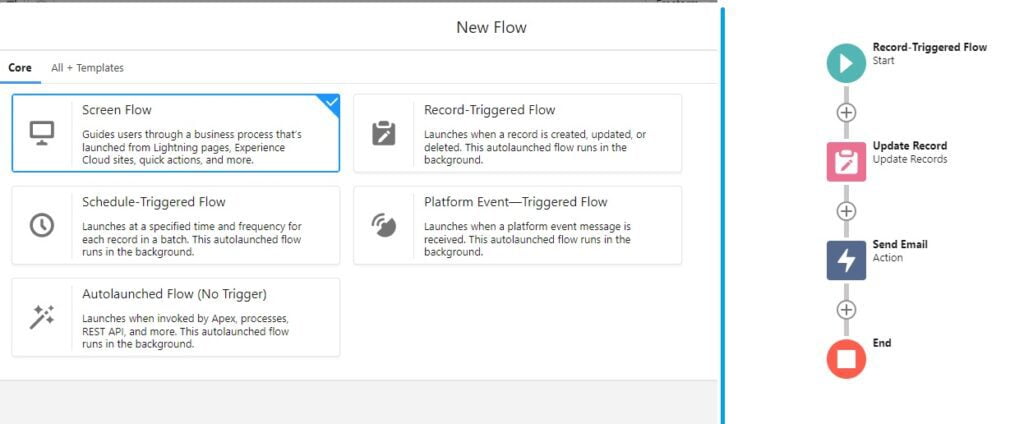This screenshot has height=424, width=1024.
Task: Click the Action subtitle under Send Email
Action: pyautogui.click(x=888, y=257)
